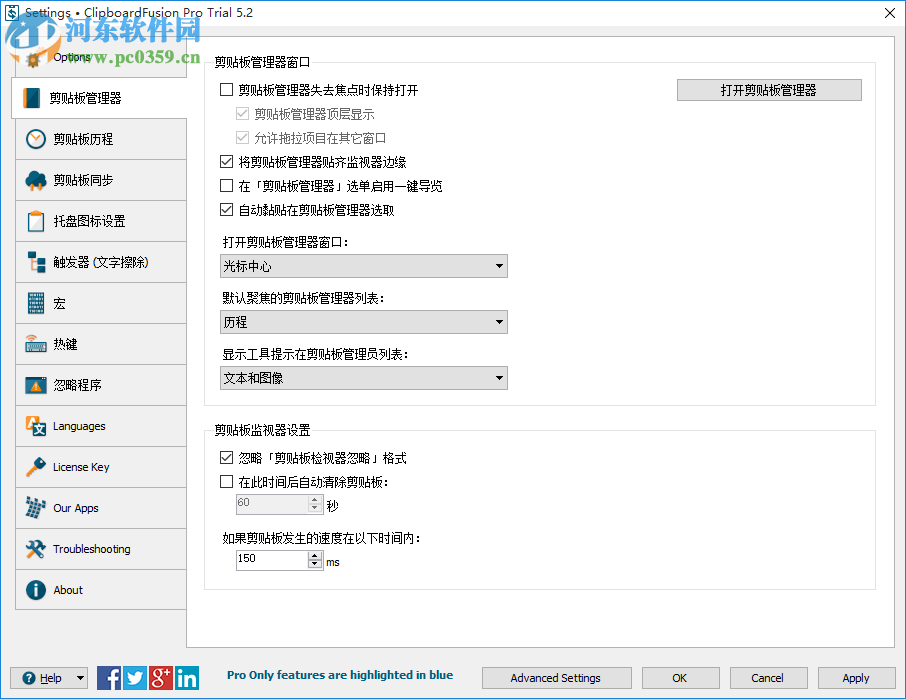The width and height of the screenshot is (906, 699).
Task: Open Advanced Settings
Action: click(556, 677)
